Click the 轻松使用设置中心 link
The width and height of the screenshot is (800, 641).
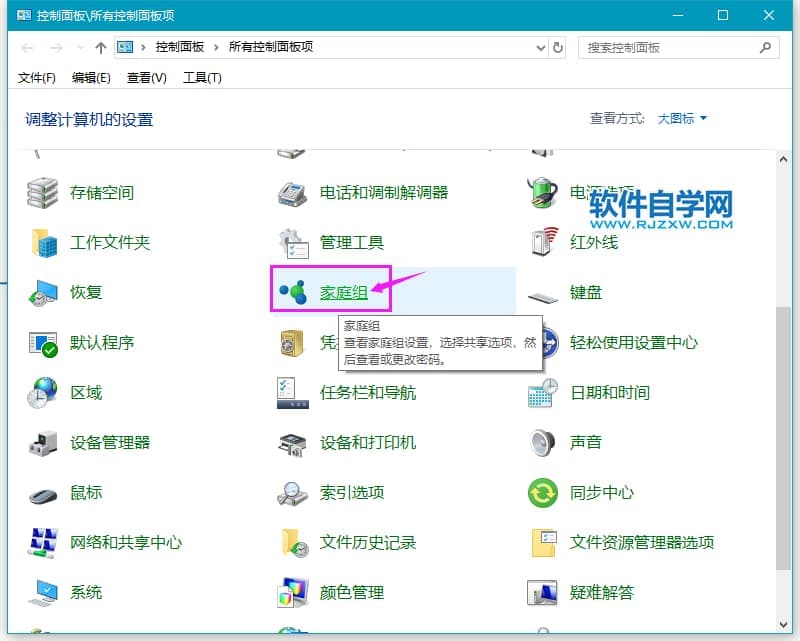click(x=633, y=342)
